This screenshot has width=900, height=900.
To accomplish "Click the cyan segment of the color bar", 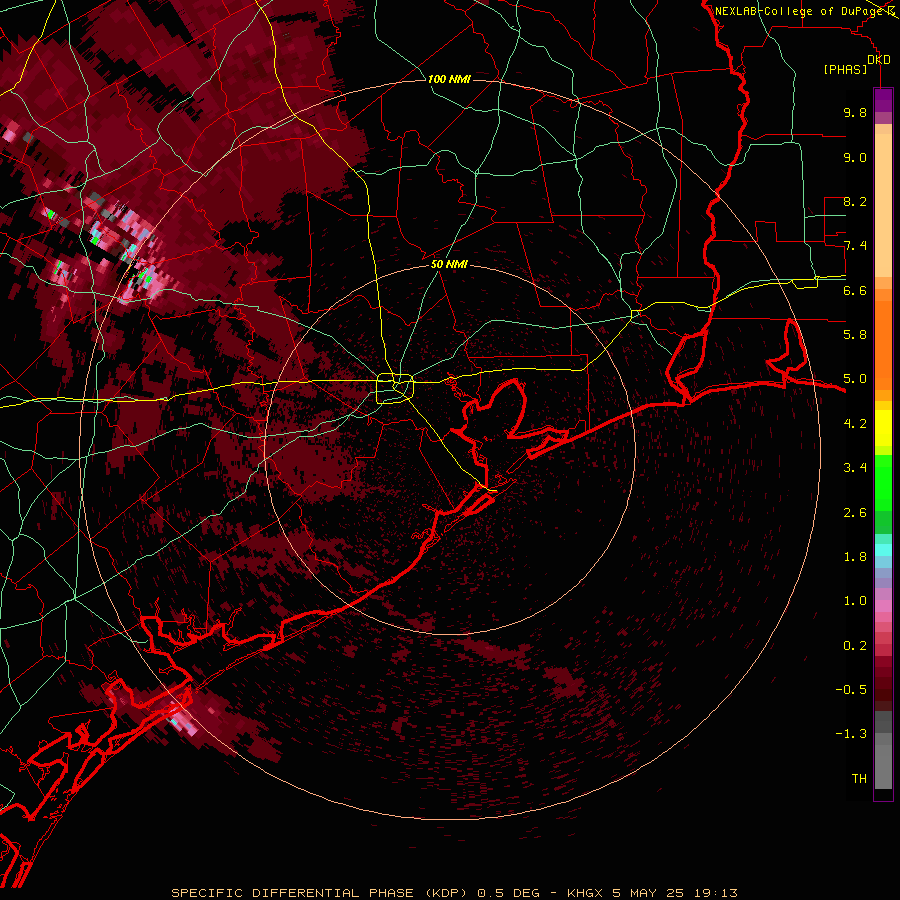I will [x=883, y=550].
